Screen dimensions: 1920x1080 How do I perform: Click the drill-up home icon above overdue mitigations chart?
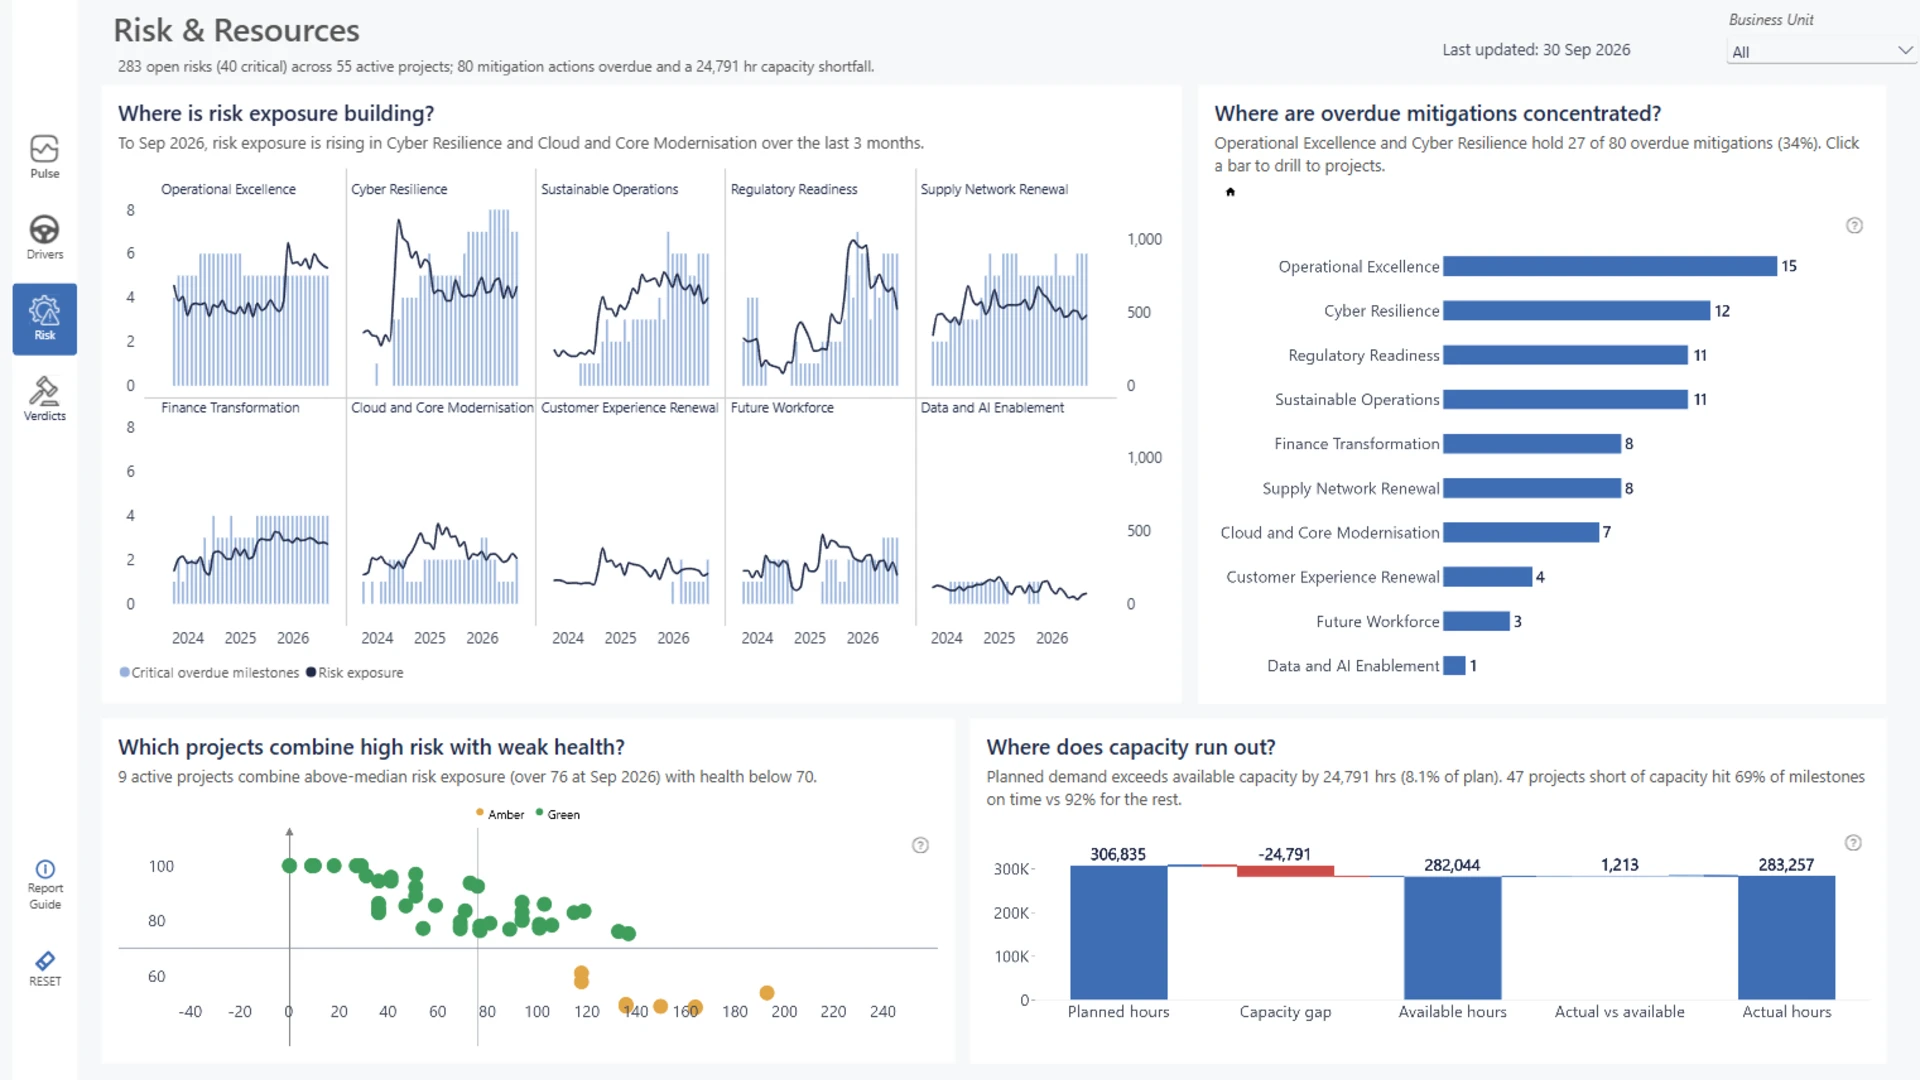[1230, 192]
